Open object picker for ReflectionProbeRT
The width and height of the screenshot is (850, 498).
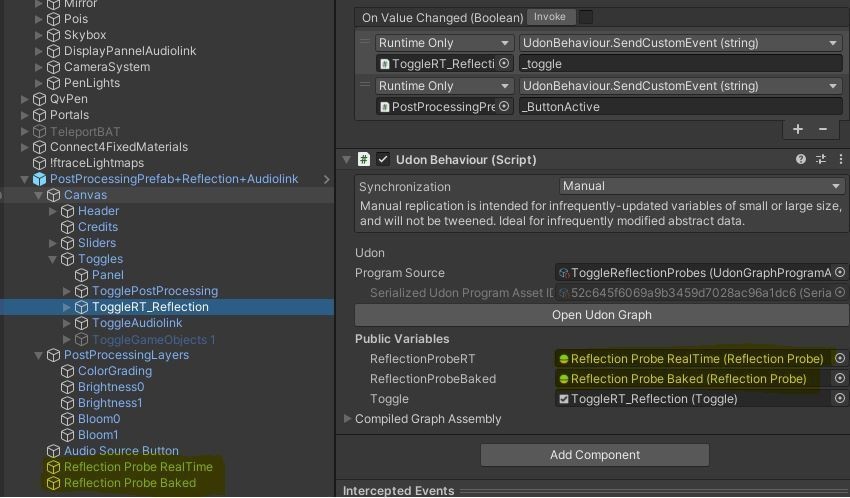coord(840,358)
